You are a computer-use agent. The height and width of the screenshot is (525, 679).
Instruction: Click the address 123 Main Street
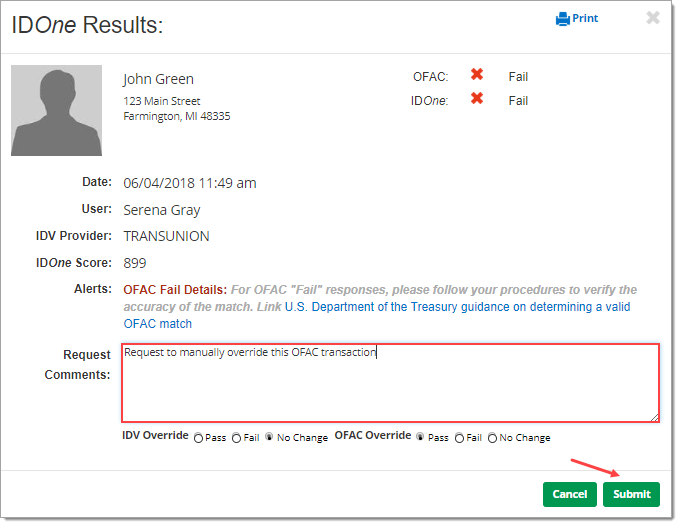(162, 101)
